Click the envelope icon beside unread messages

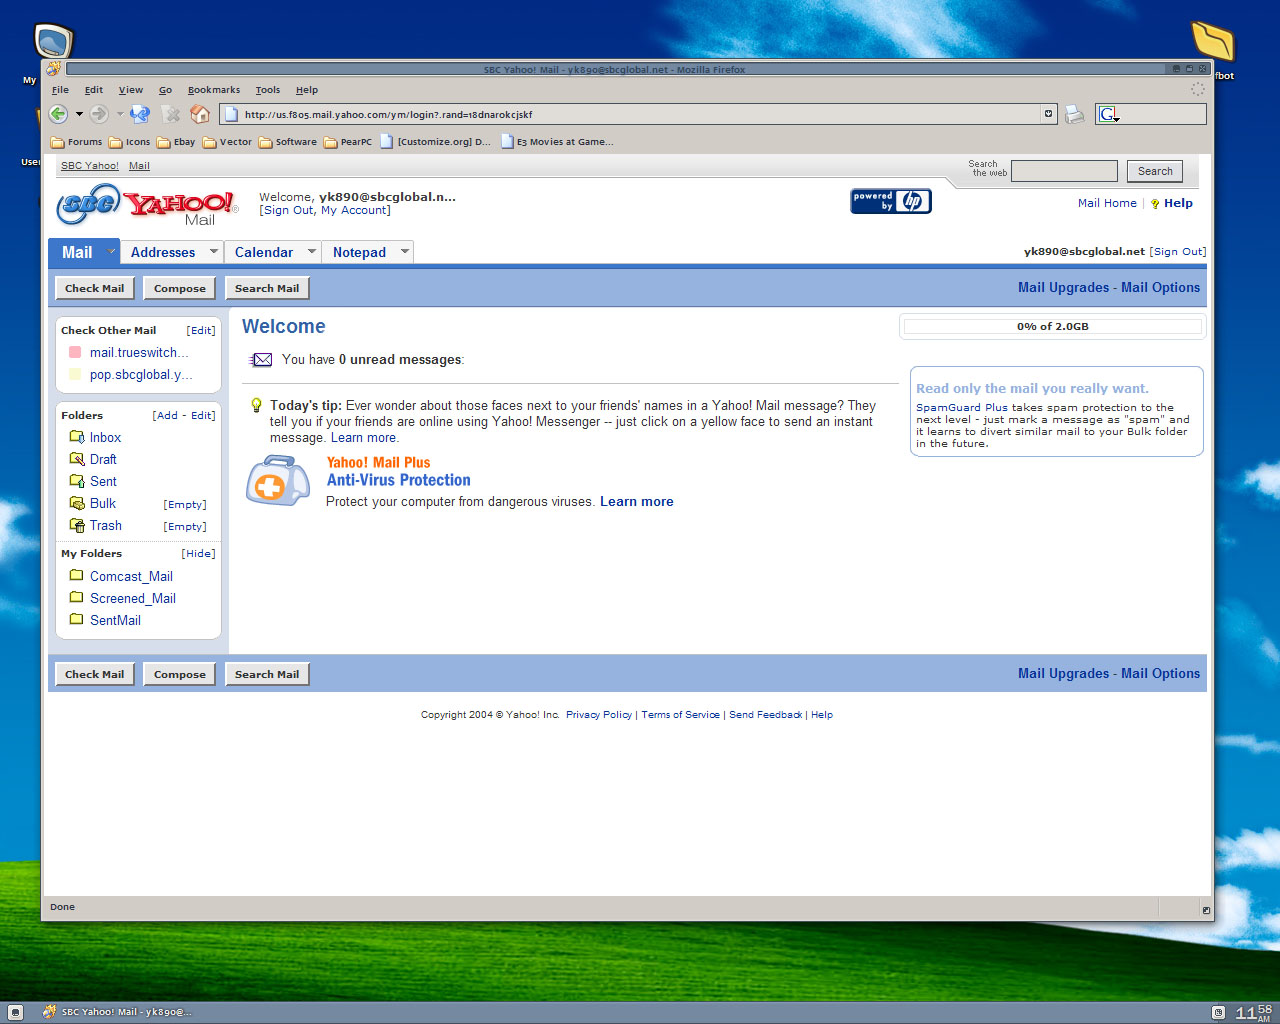point(261,360)
